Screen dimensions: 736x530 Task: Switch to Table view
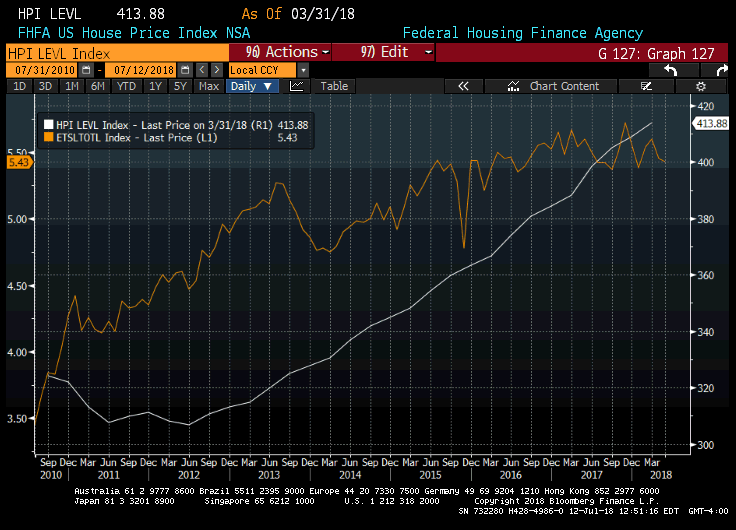pos(334,86)
